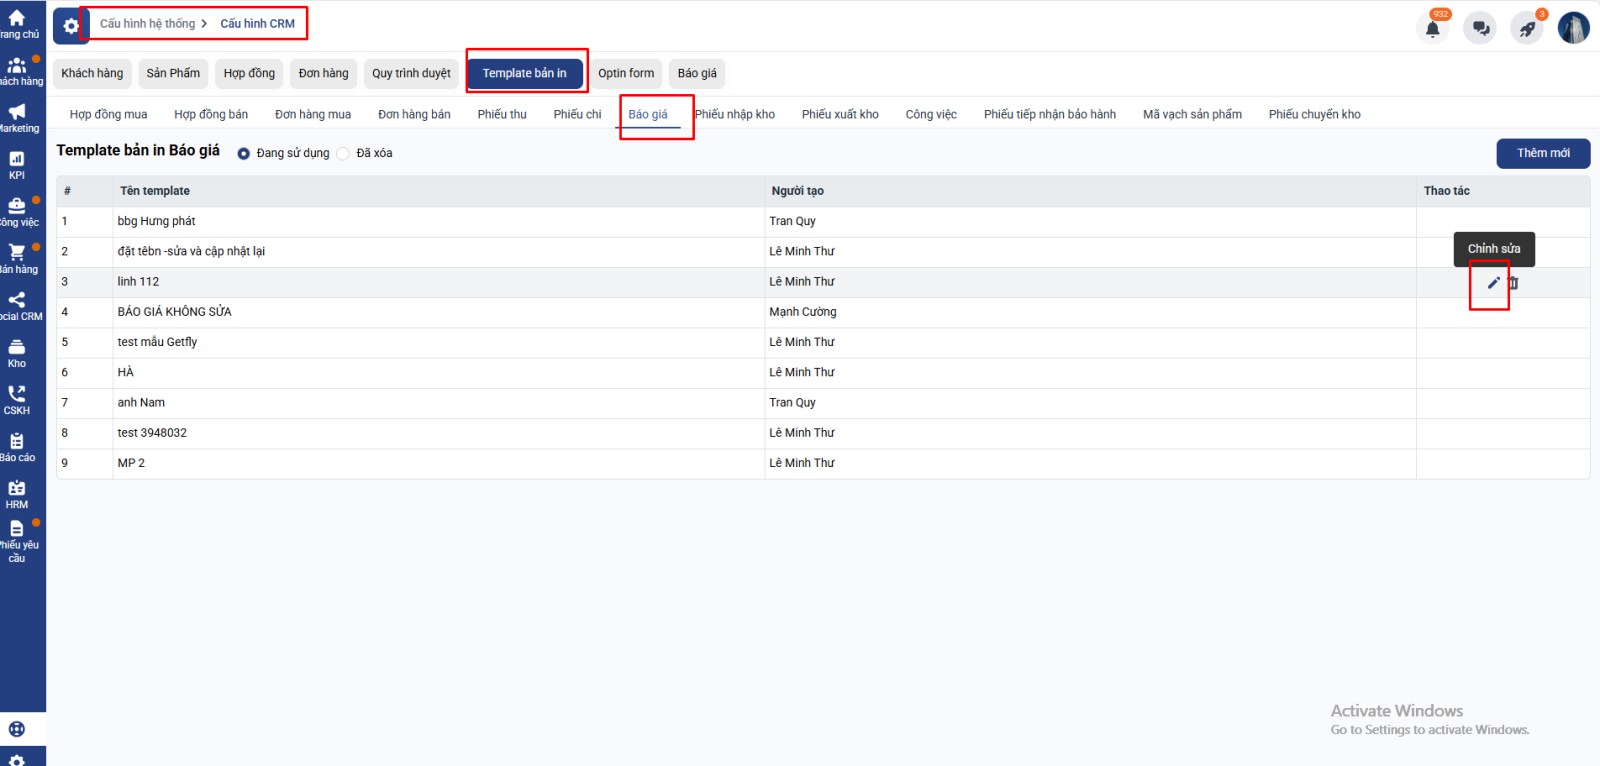Click the pencil edit icon for linh 112
This screenshot has width=1600, height=766.
point(1493,283)
